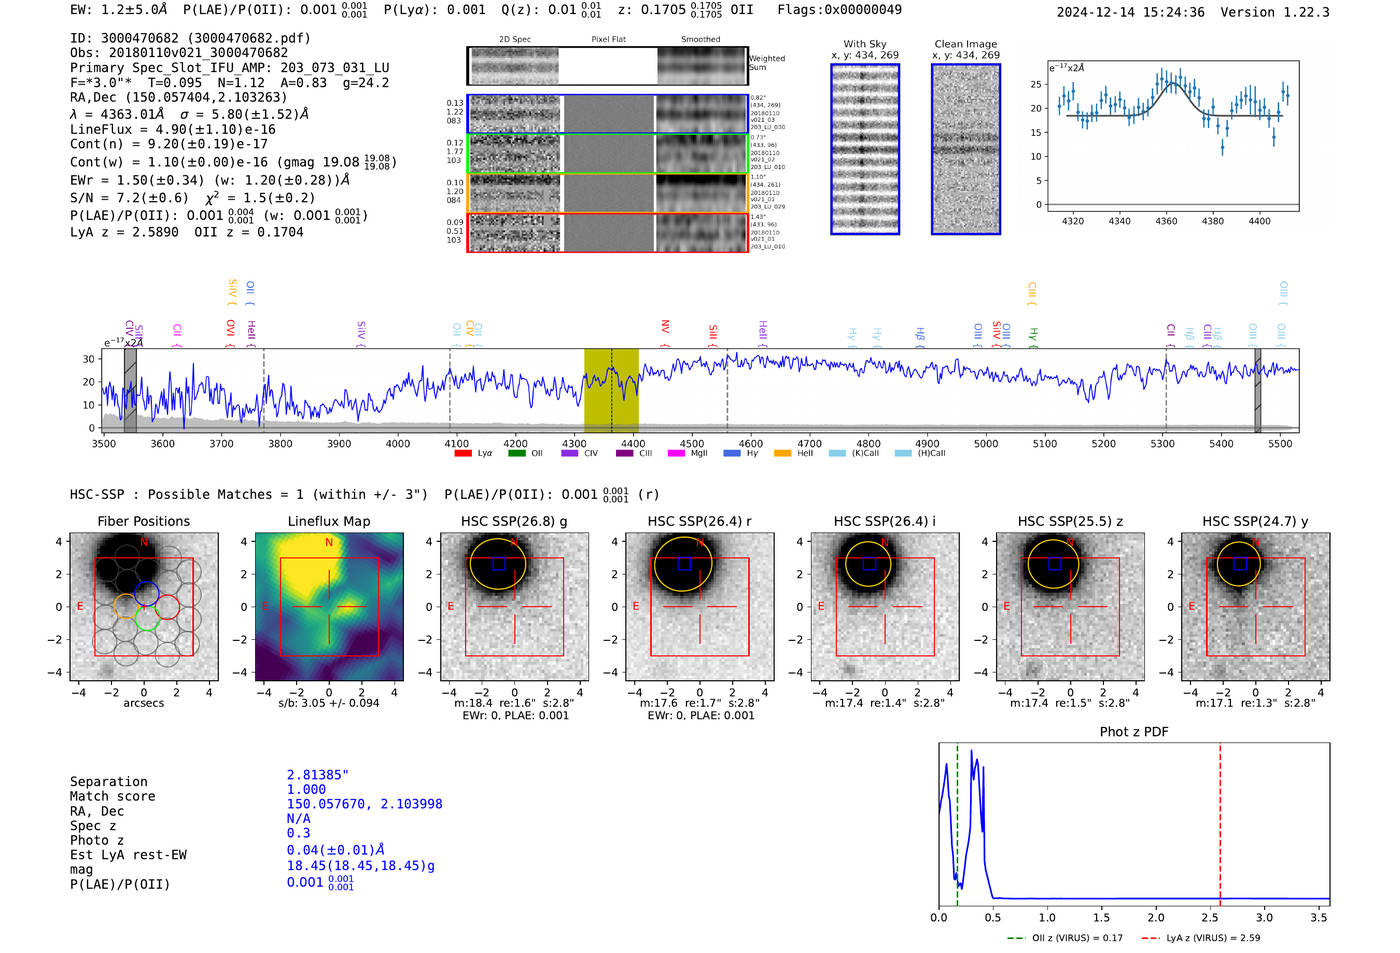
Task: Click the Gaussian emission line fit plot
Action: pyautogui.click(x=1172, y=136)
